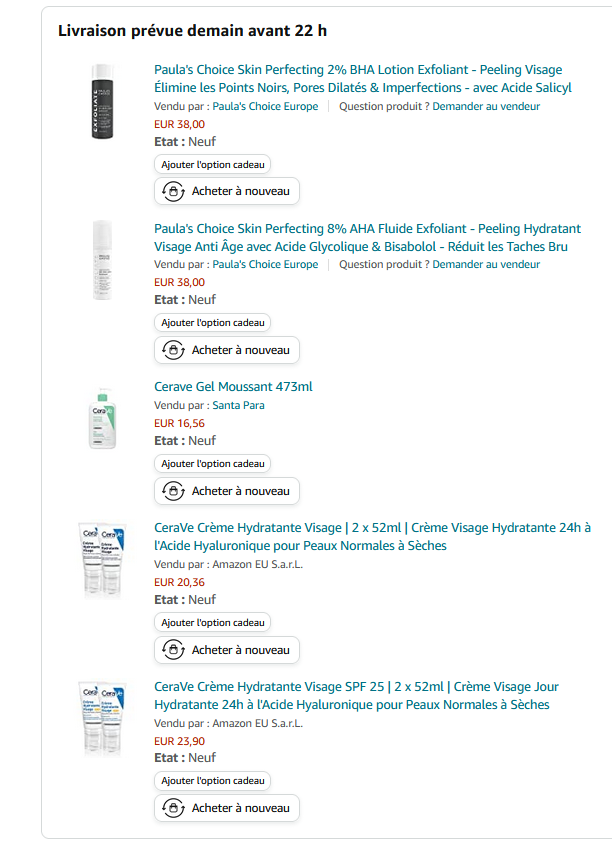The height and width of the screenshot is (845, 612).
Task: Open Cerave Gel Moussant 473ml product link
Action: click(x=233, y=387)
